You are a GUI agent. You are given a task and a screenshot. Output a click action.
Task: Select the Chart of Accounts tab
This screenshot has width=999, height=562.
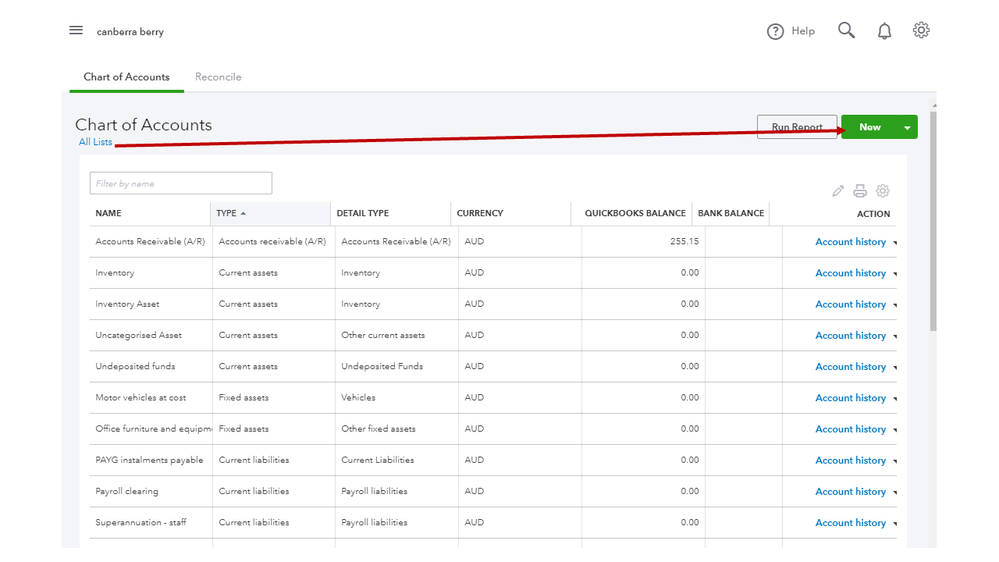[126, 77]
